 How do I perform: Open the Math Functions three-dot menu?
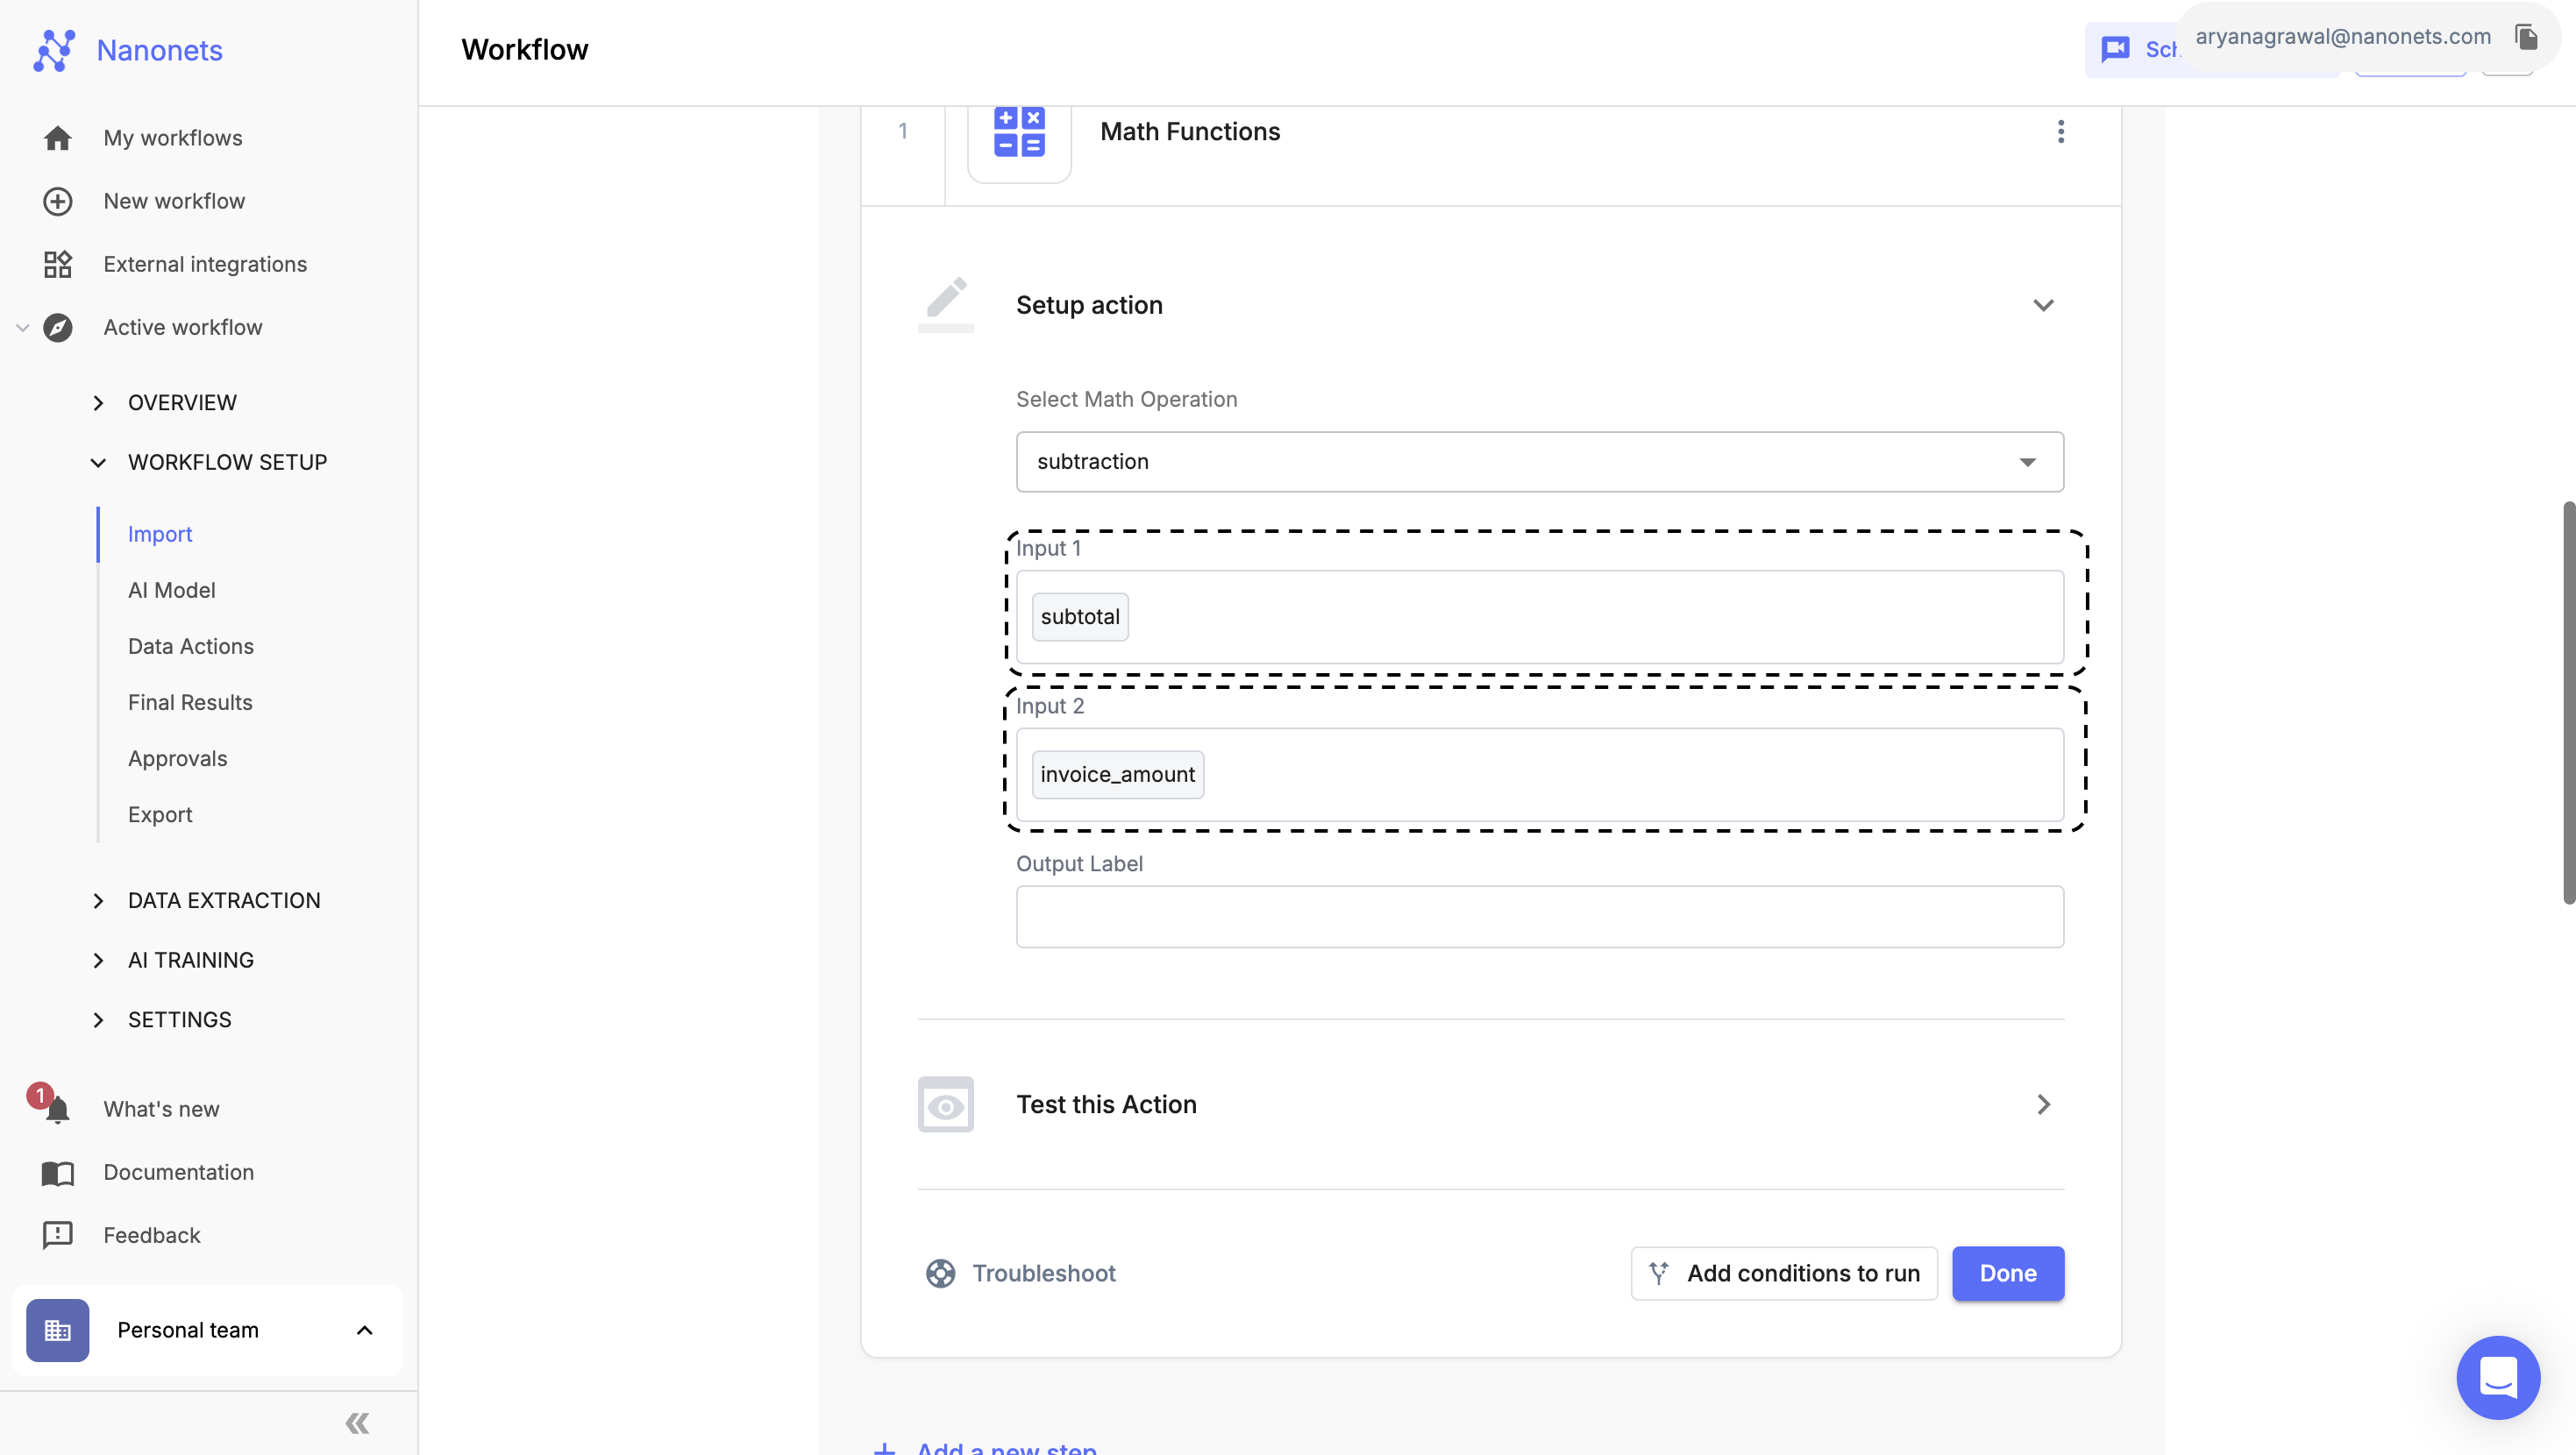(x=2060, y=132)
